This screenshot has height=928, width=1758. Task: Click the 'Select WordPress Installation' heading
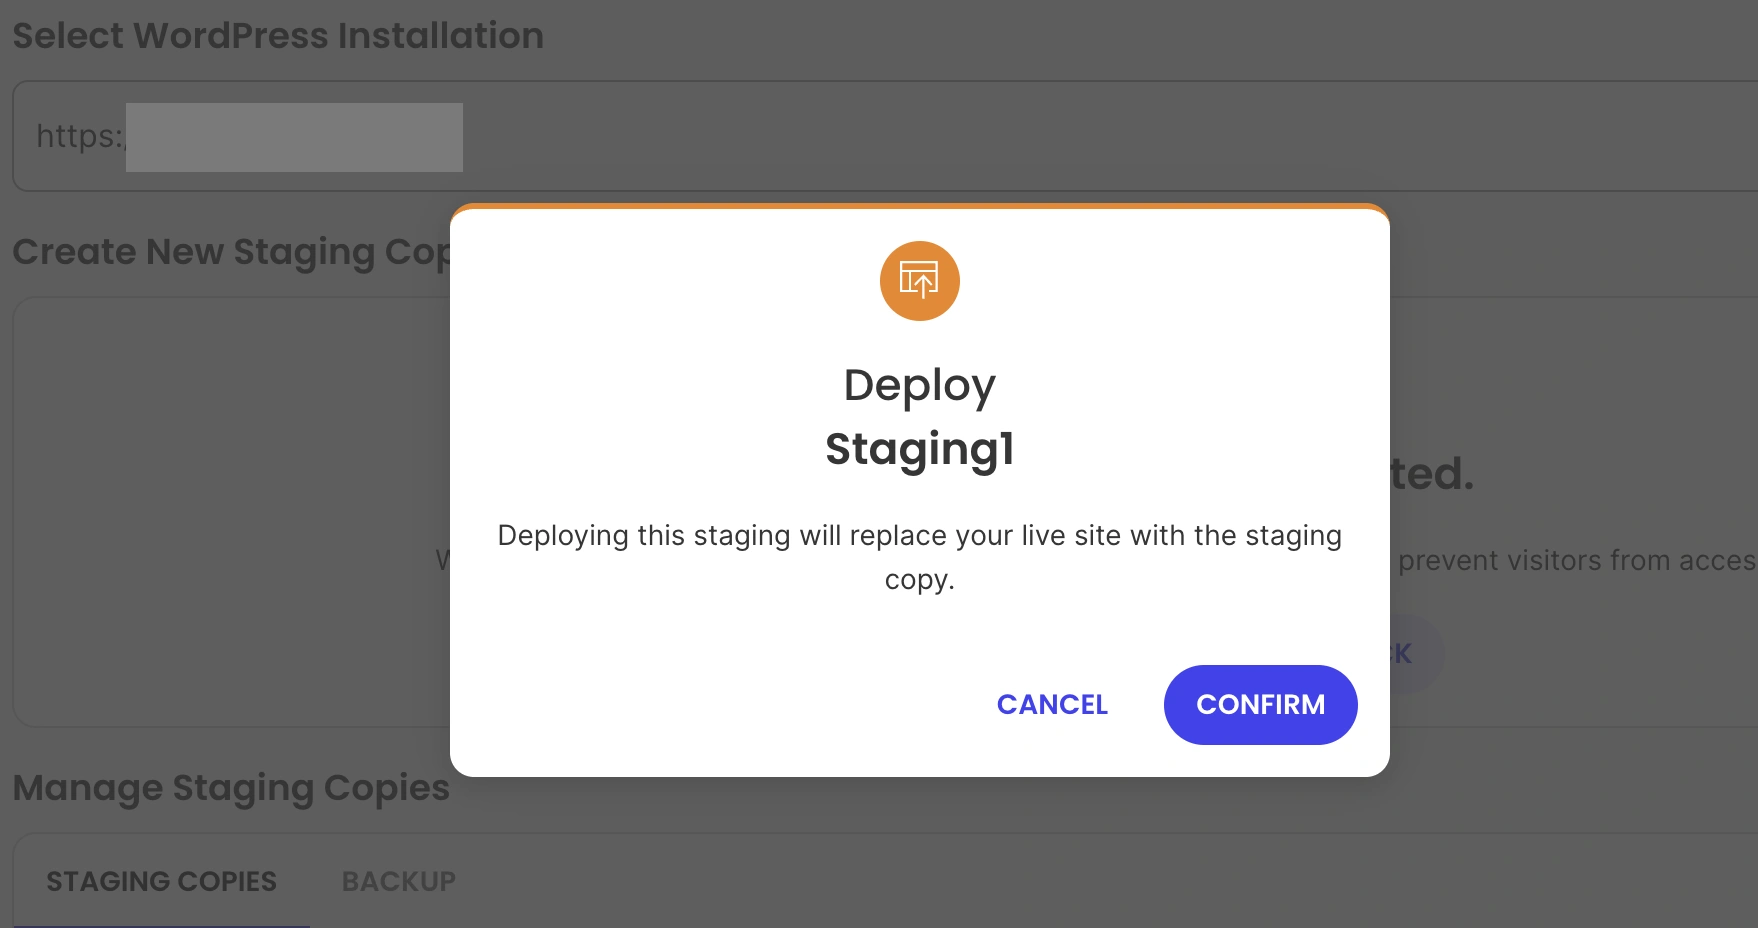[278, 36]
